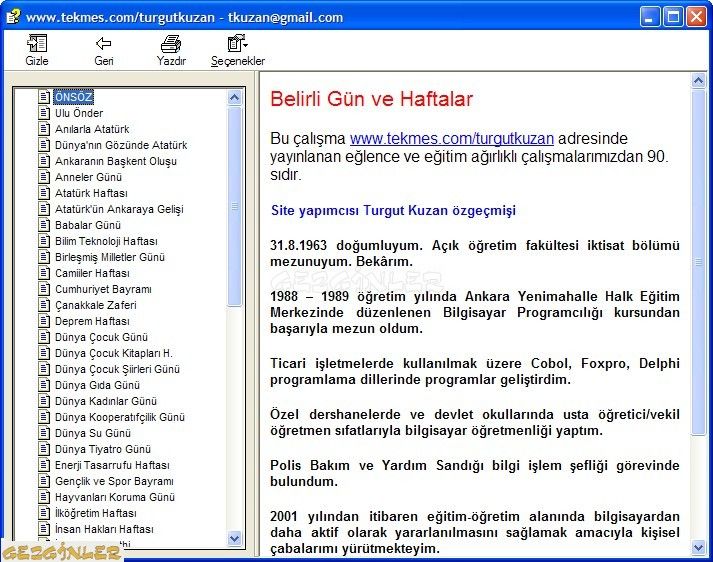Viewport: 713px width, 562px height.
Task: Click page icon beside Dünya Su Günü
Action: (x=44, y=433)
